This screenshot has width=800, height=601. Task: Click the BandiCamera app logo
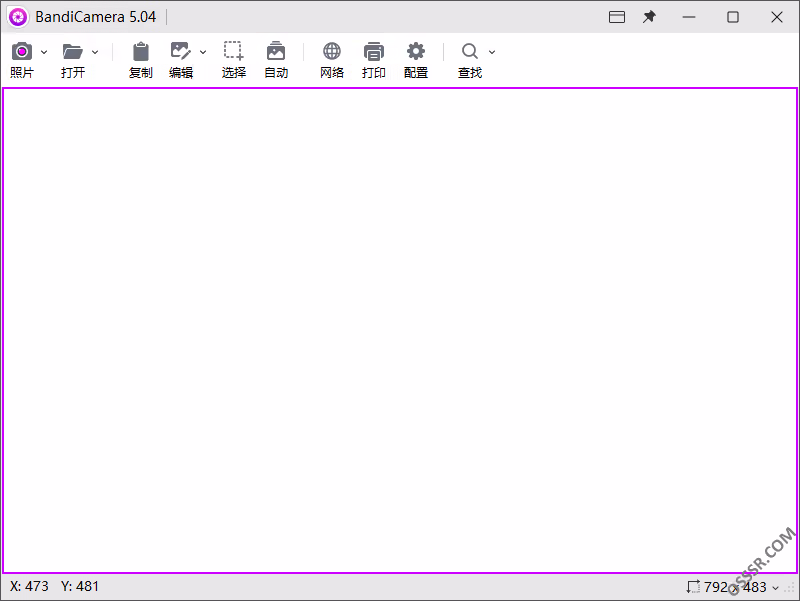point(18,17)
